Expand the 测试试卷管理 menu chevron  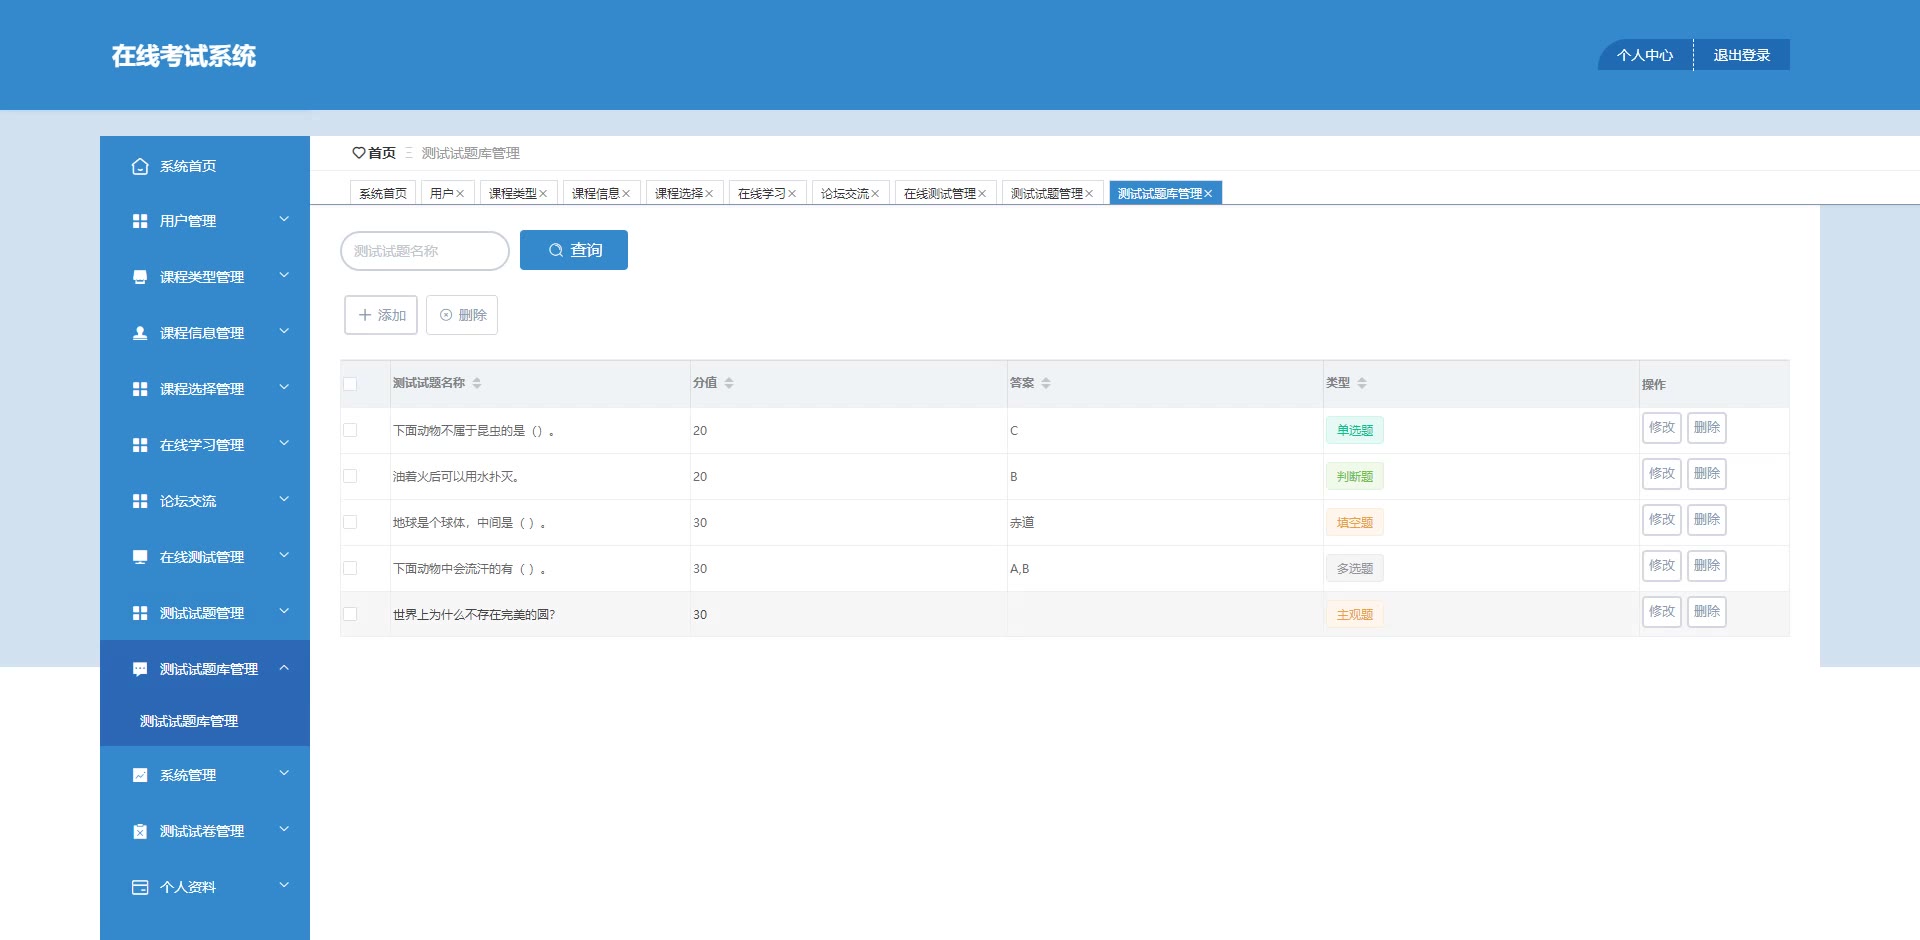pos(284,829)
